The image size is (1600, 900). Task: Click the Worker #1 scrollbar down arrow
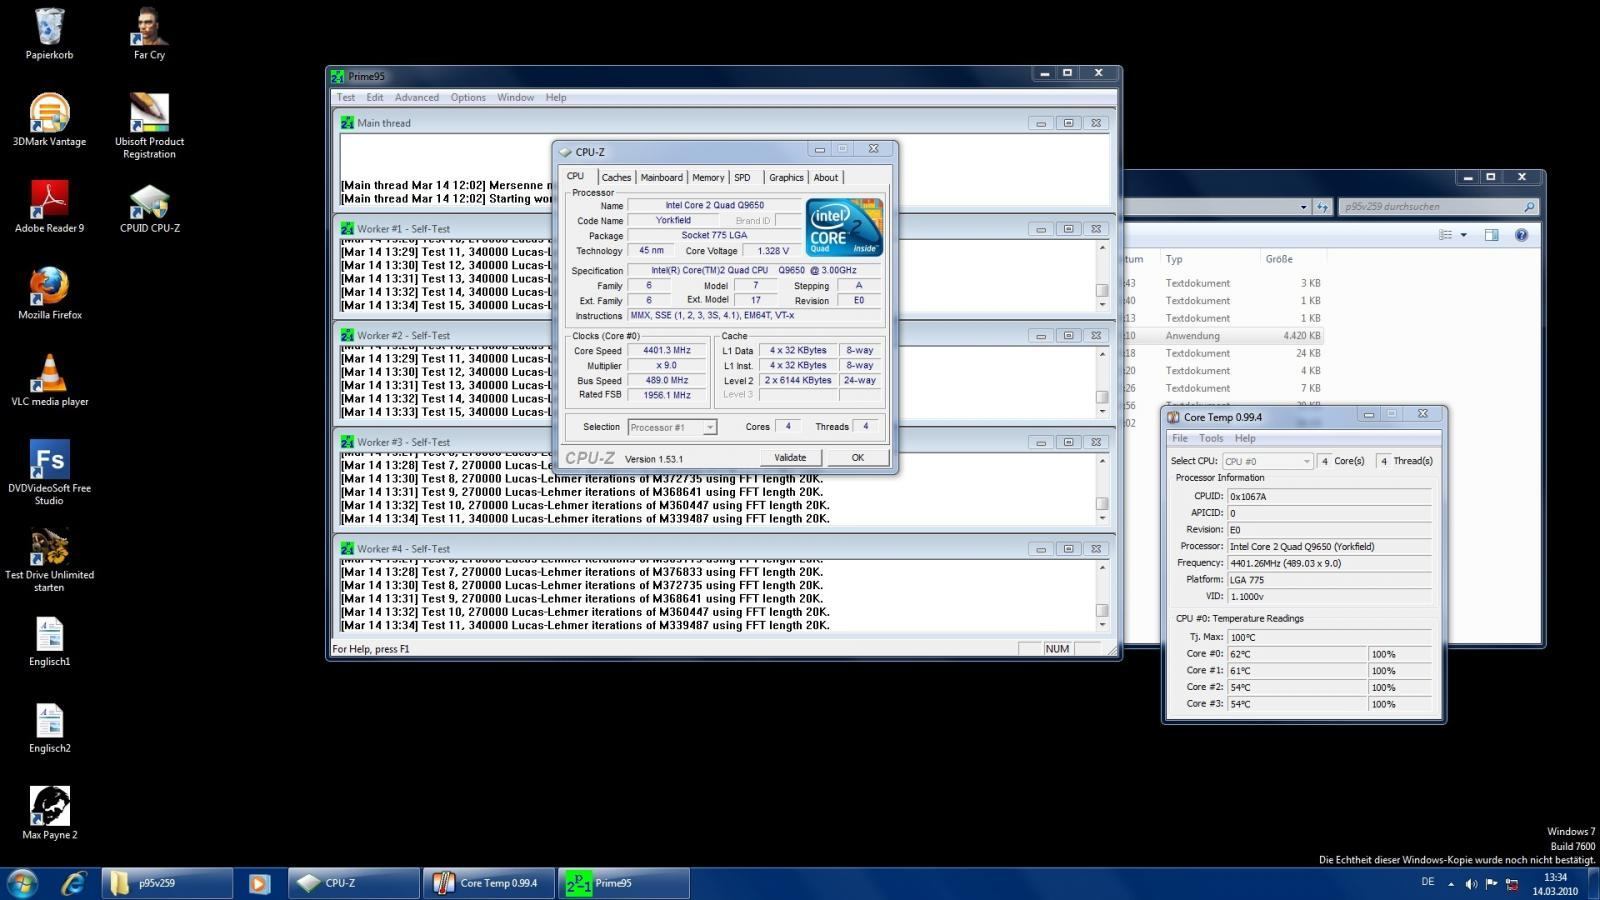click(1102, 304)
